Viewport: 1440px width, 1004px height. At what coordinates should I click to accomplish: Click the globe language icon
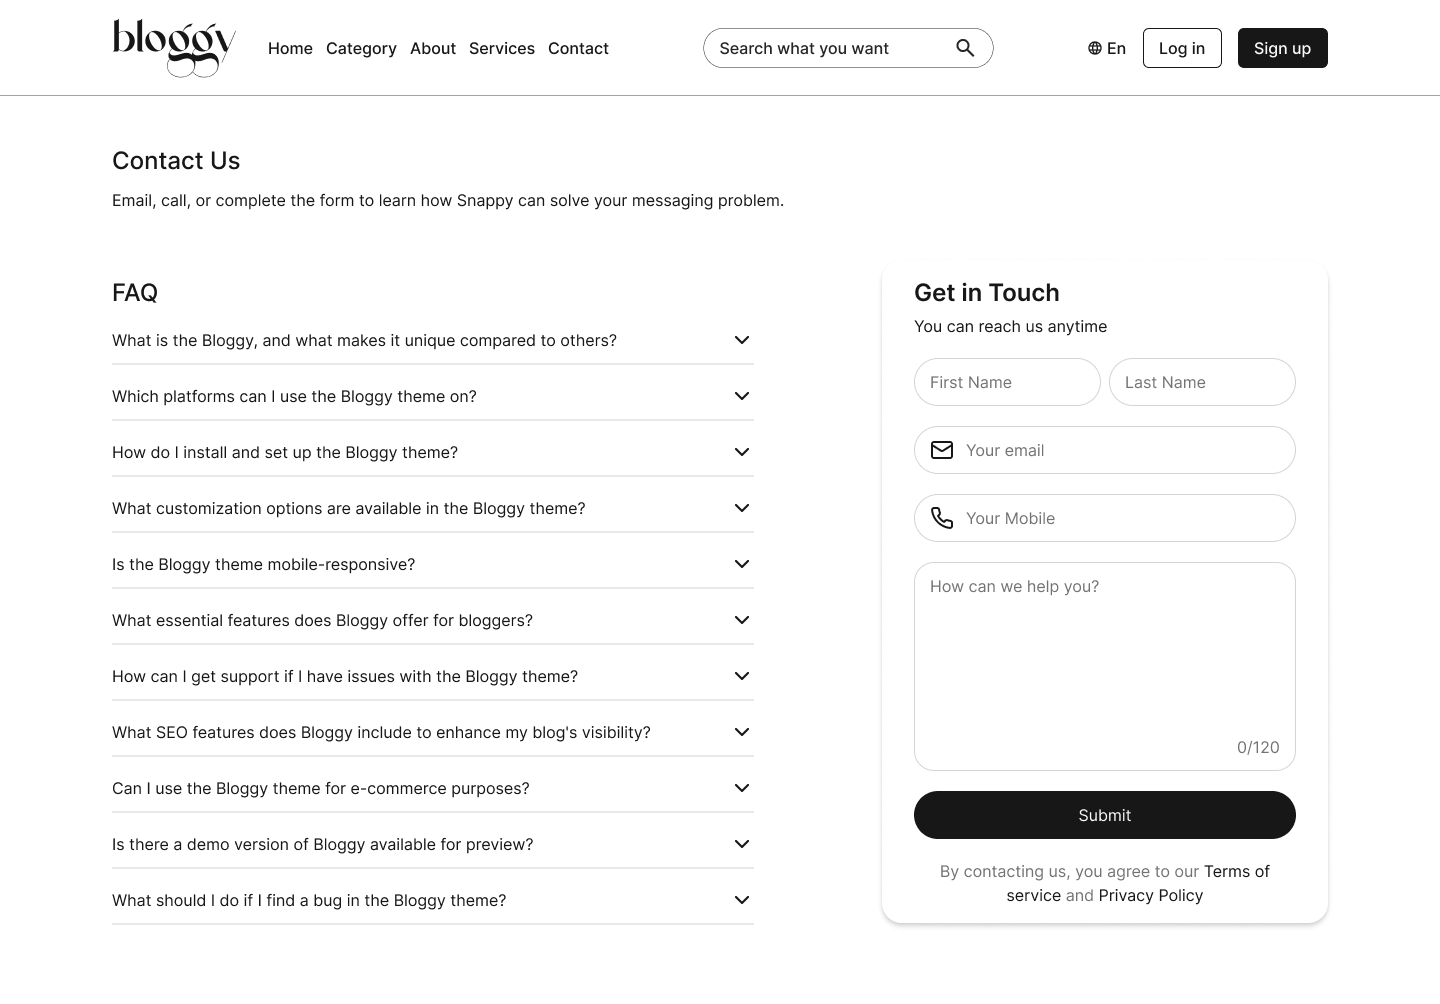click(x=1093, y=47)
